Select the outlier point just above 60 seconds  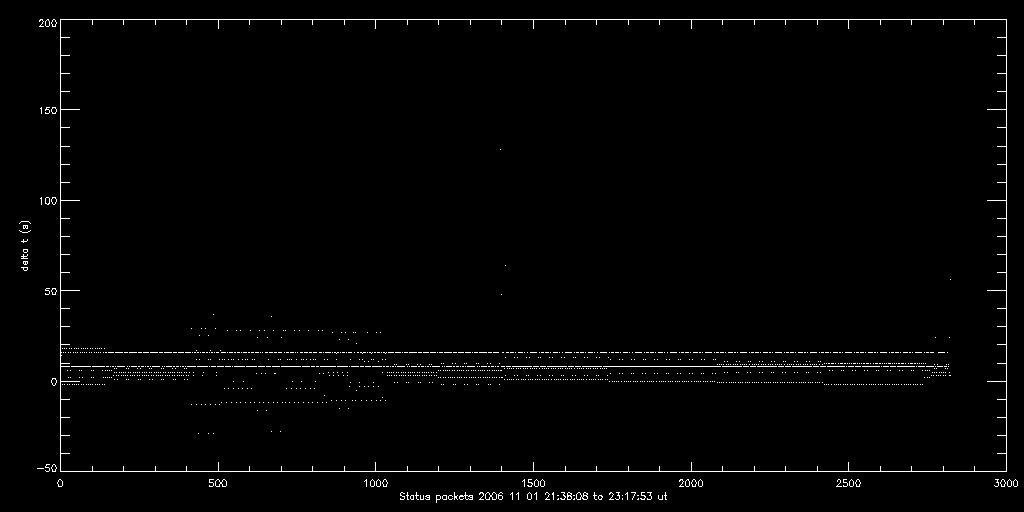click(x=506, y=266)
